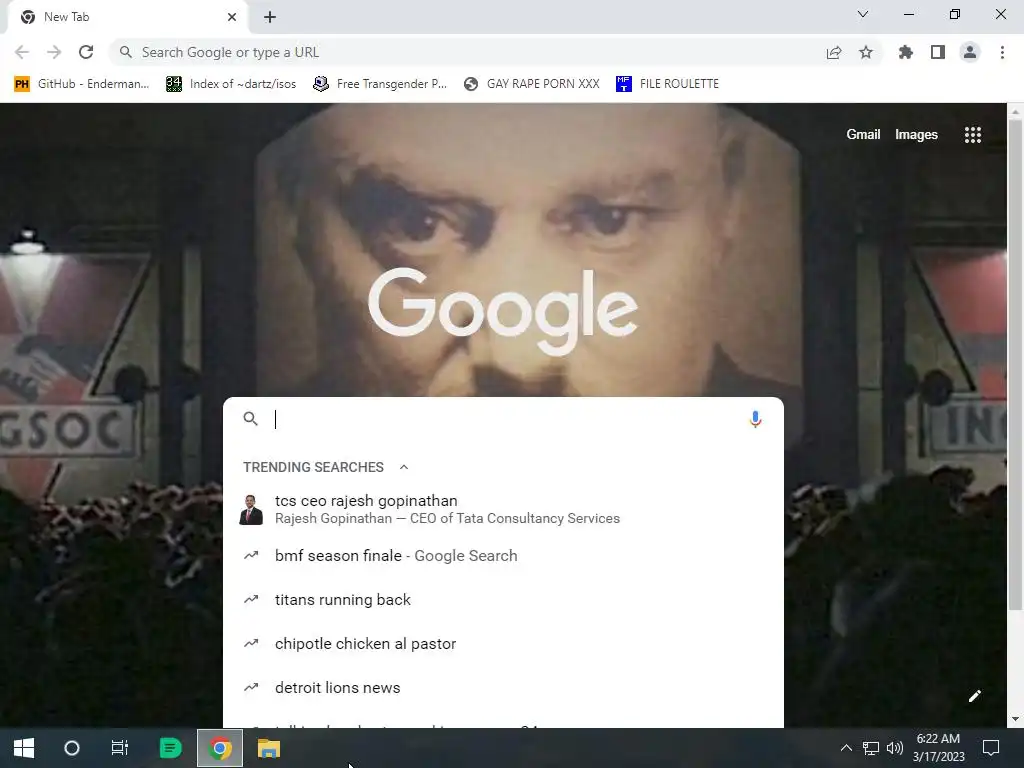Open the Google apps grid
Screen dimensions: 1024x768
pyautogui.click(x=973, y=135)
